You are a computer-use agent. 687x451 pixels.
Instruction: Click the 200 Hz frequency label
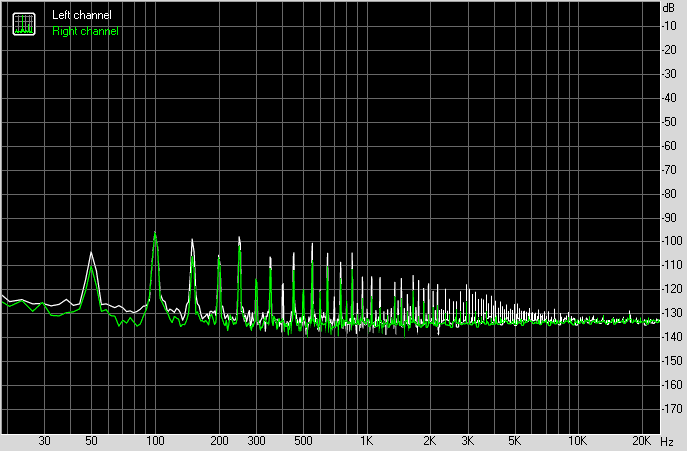[x=219, y=441]
